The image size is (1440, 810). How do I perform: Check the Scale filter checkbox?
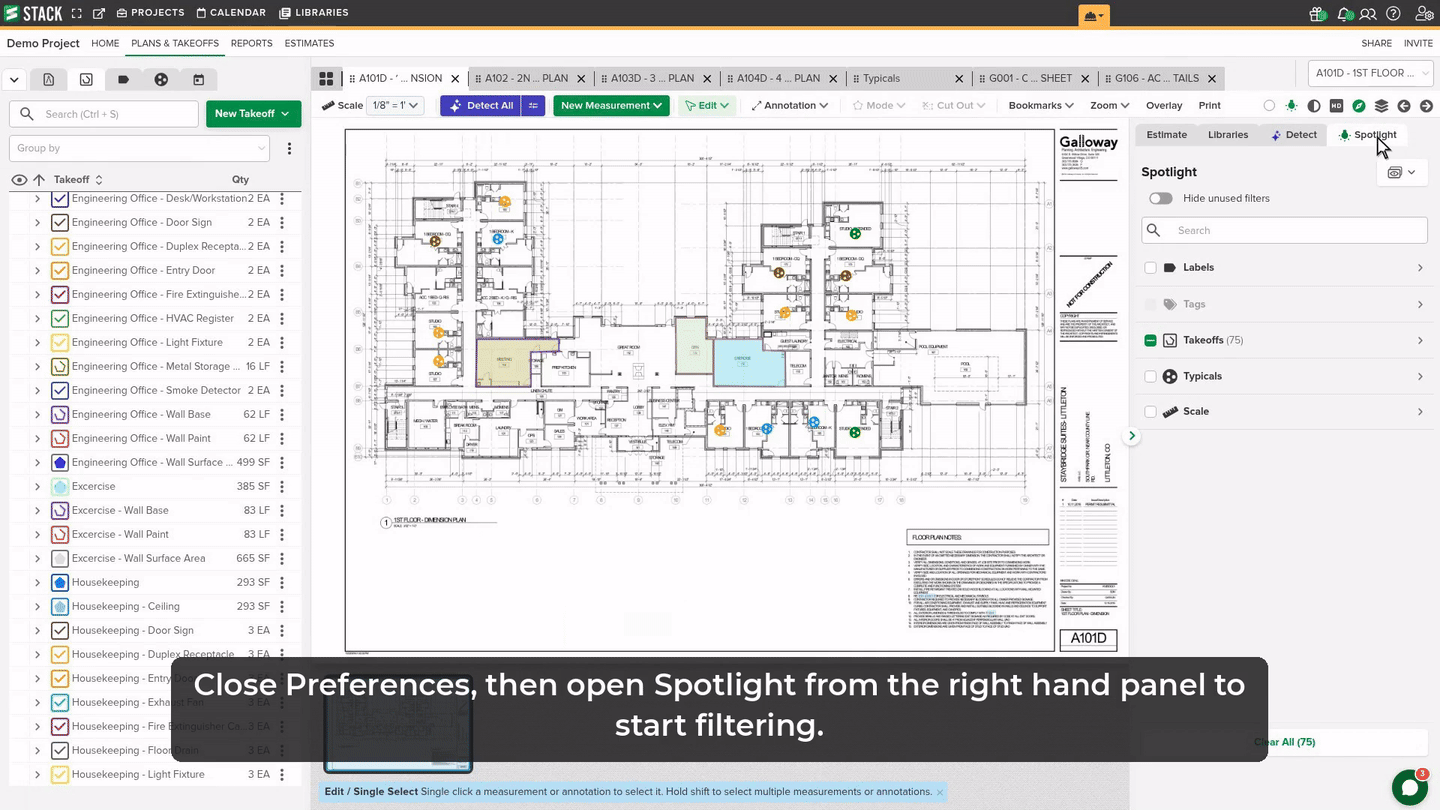tap(1150, 412)
